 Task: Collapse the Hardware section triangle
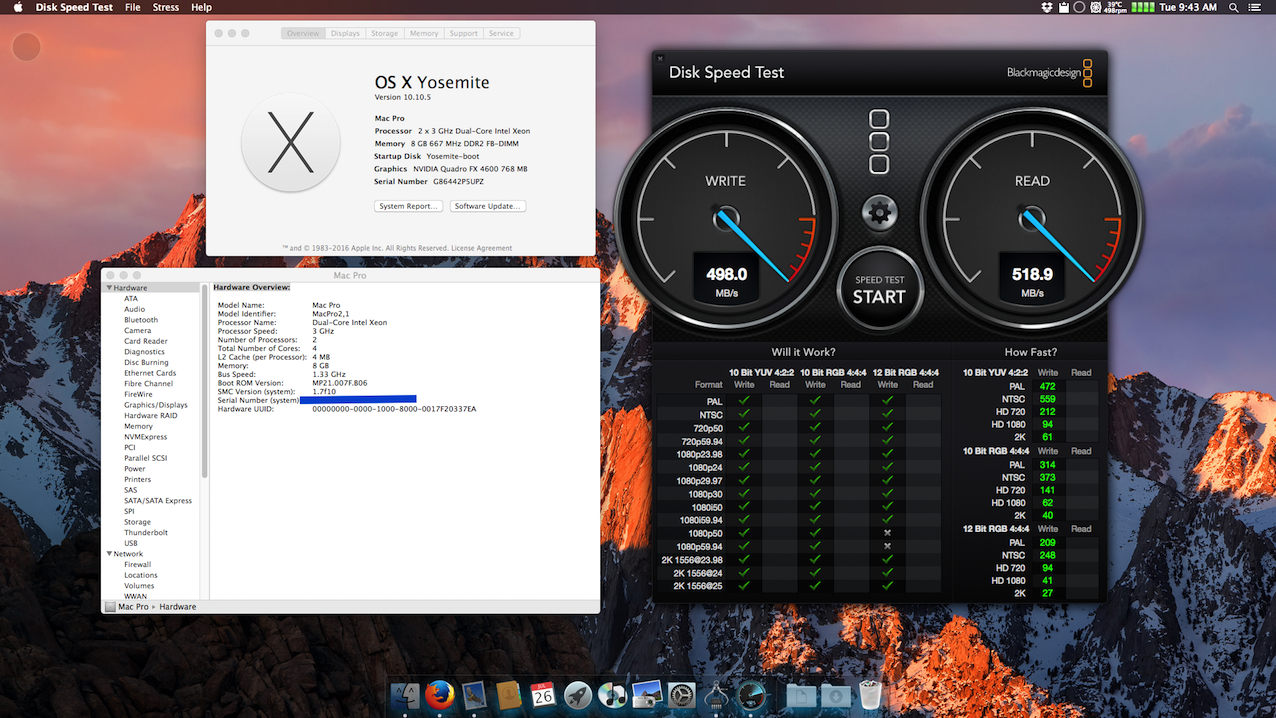[109, 288]
